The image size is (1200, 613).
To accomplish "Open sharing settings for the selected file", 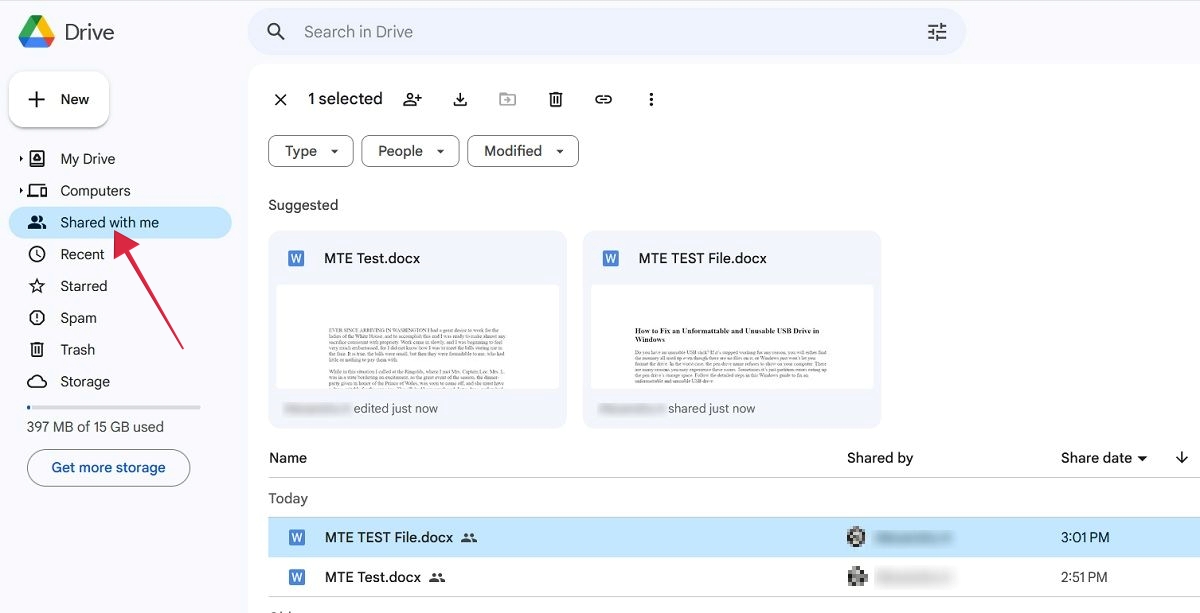I will click(x=412, y=99).
